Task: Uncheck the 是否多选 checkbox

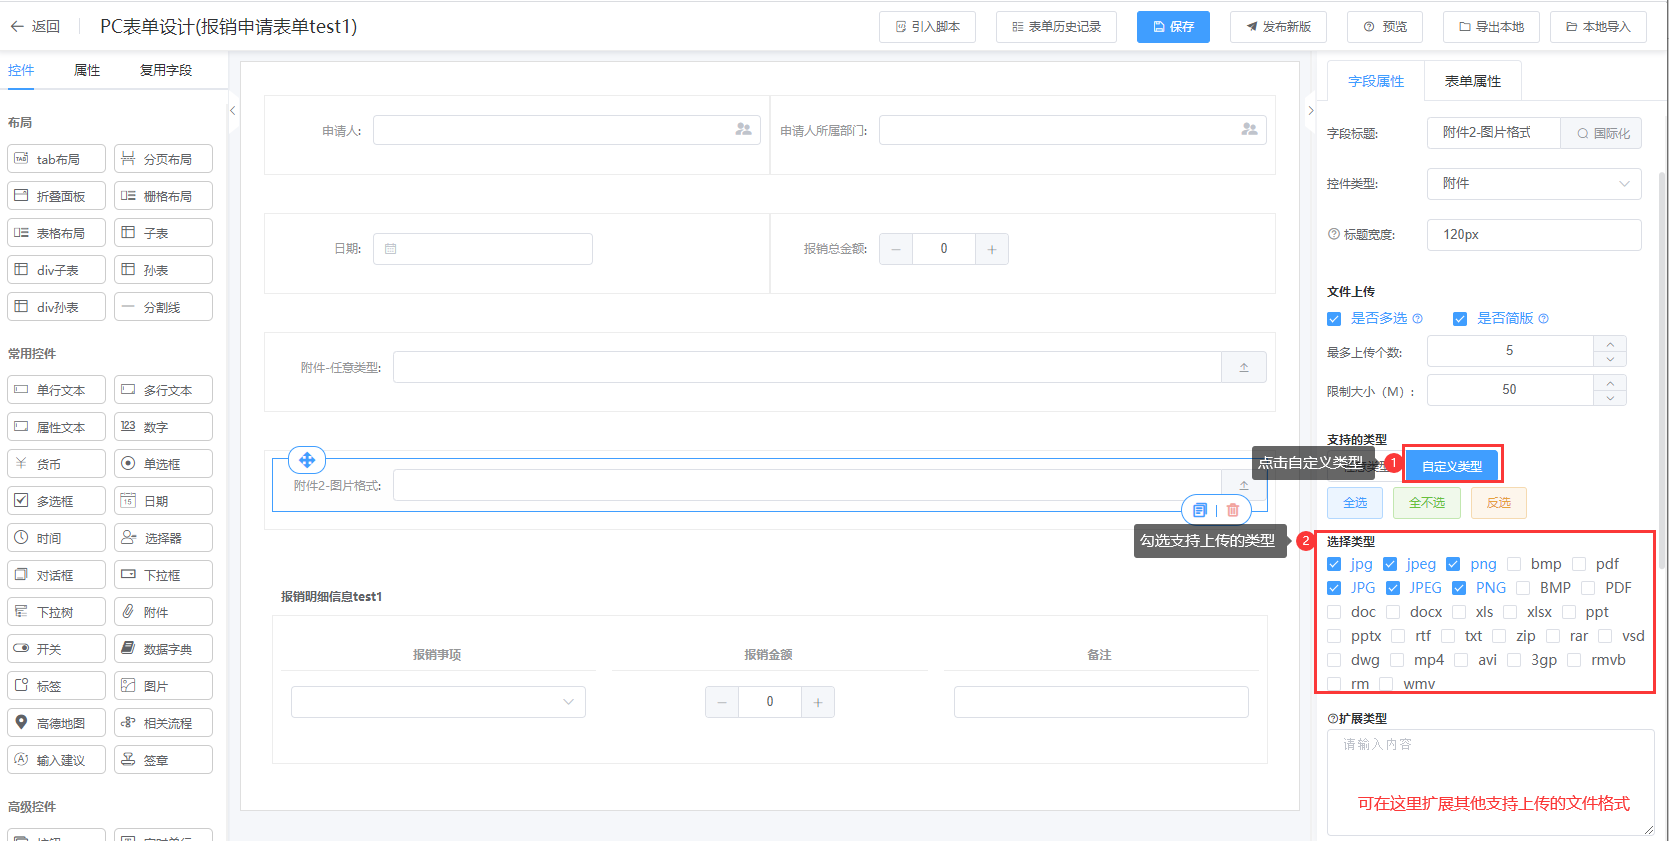Action: 1334,319
